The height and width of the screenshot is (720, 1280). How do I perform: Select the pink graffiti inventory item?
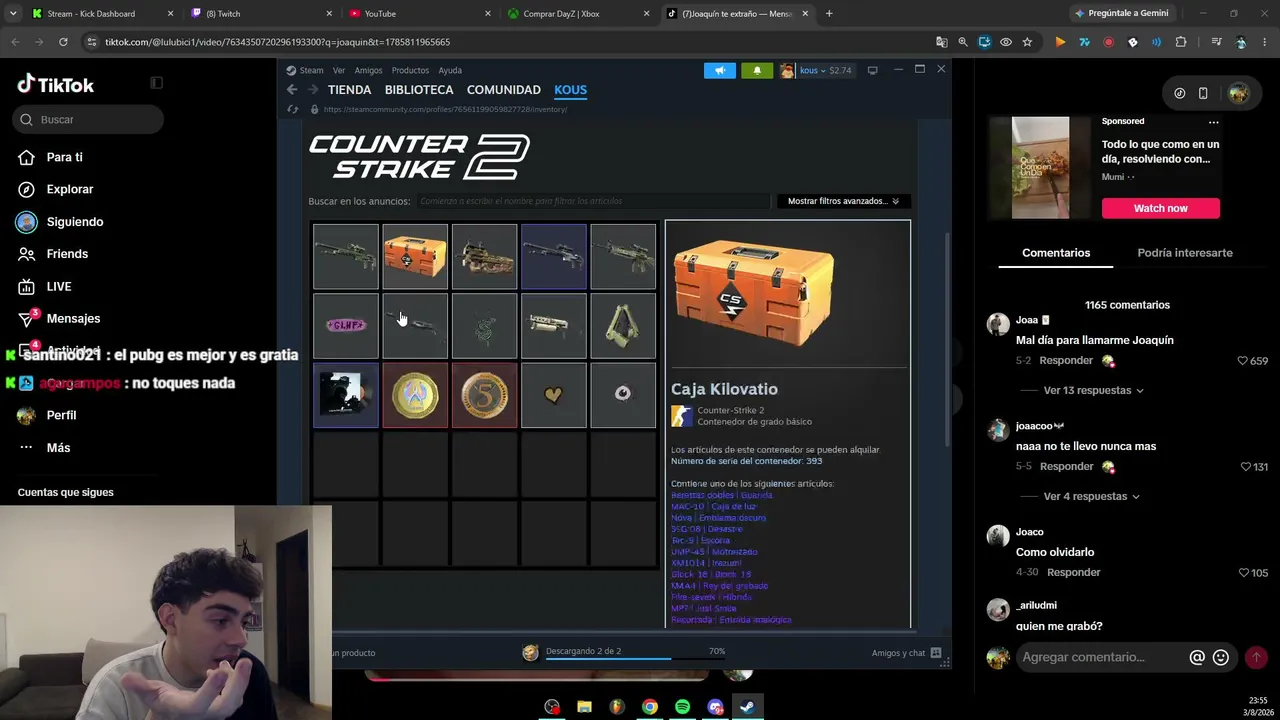pos(346,326)
